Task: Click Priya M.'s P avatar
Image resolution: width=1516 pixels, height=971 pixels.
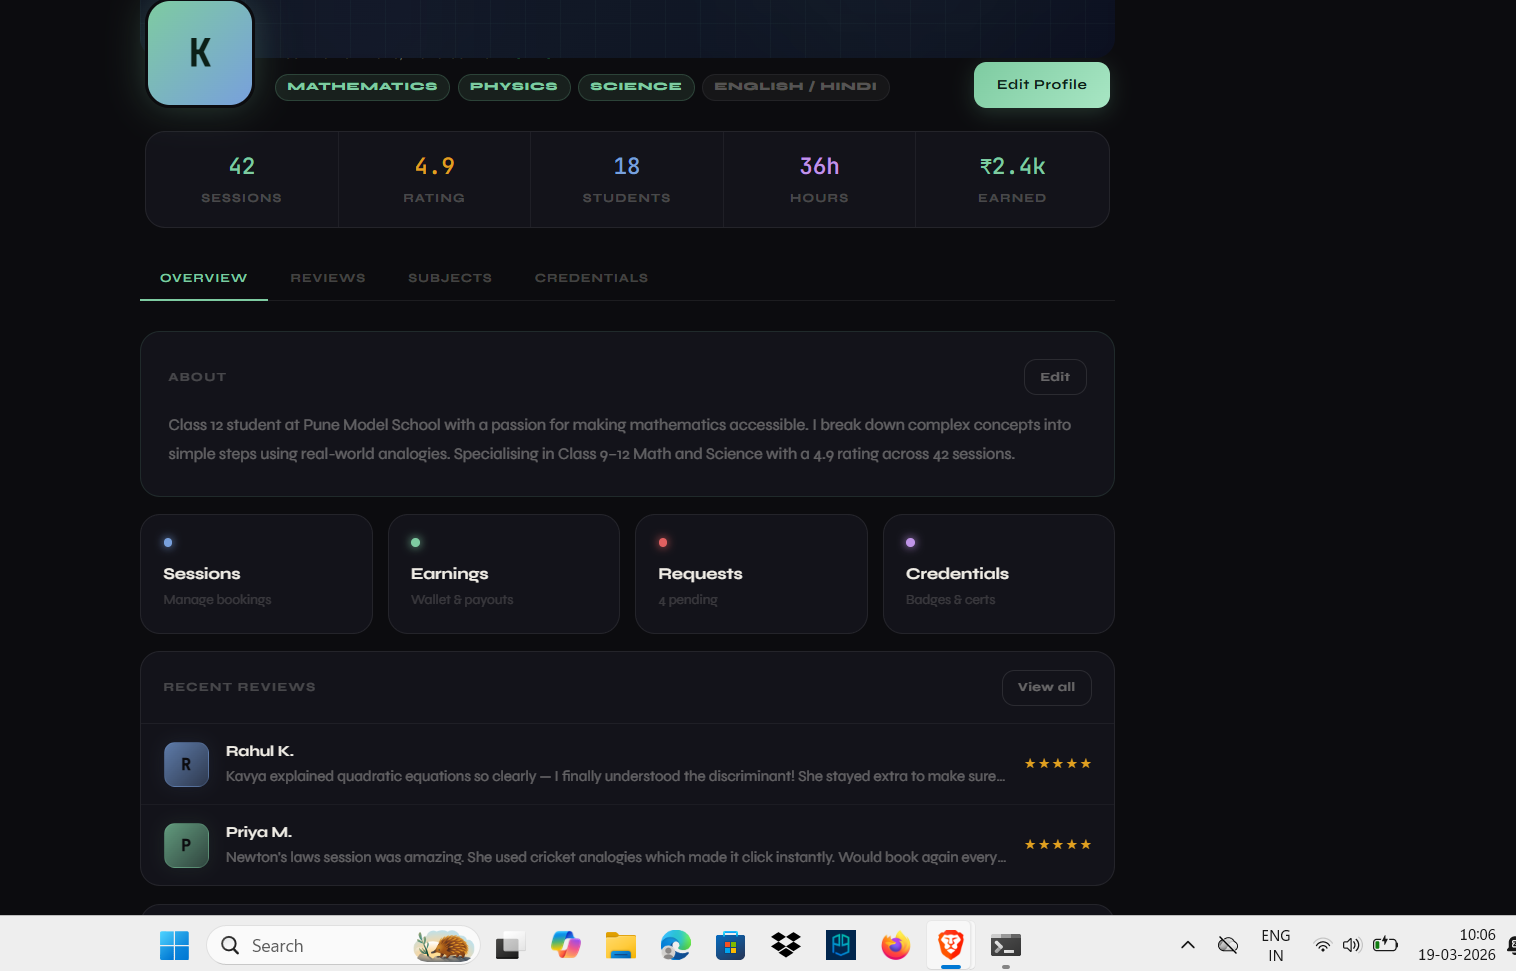Action: (186, 846)
